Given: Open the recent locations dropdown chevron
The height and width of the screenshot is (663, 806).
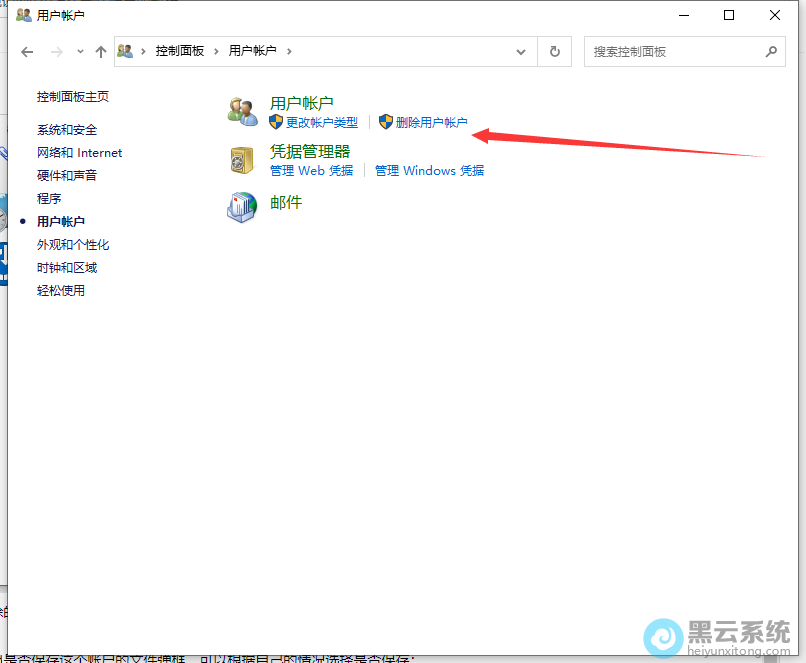Looking at the screenshot, I should tap(80, 51).
